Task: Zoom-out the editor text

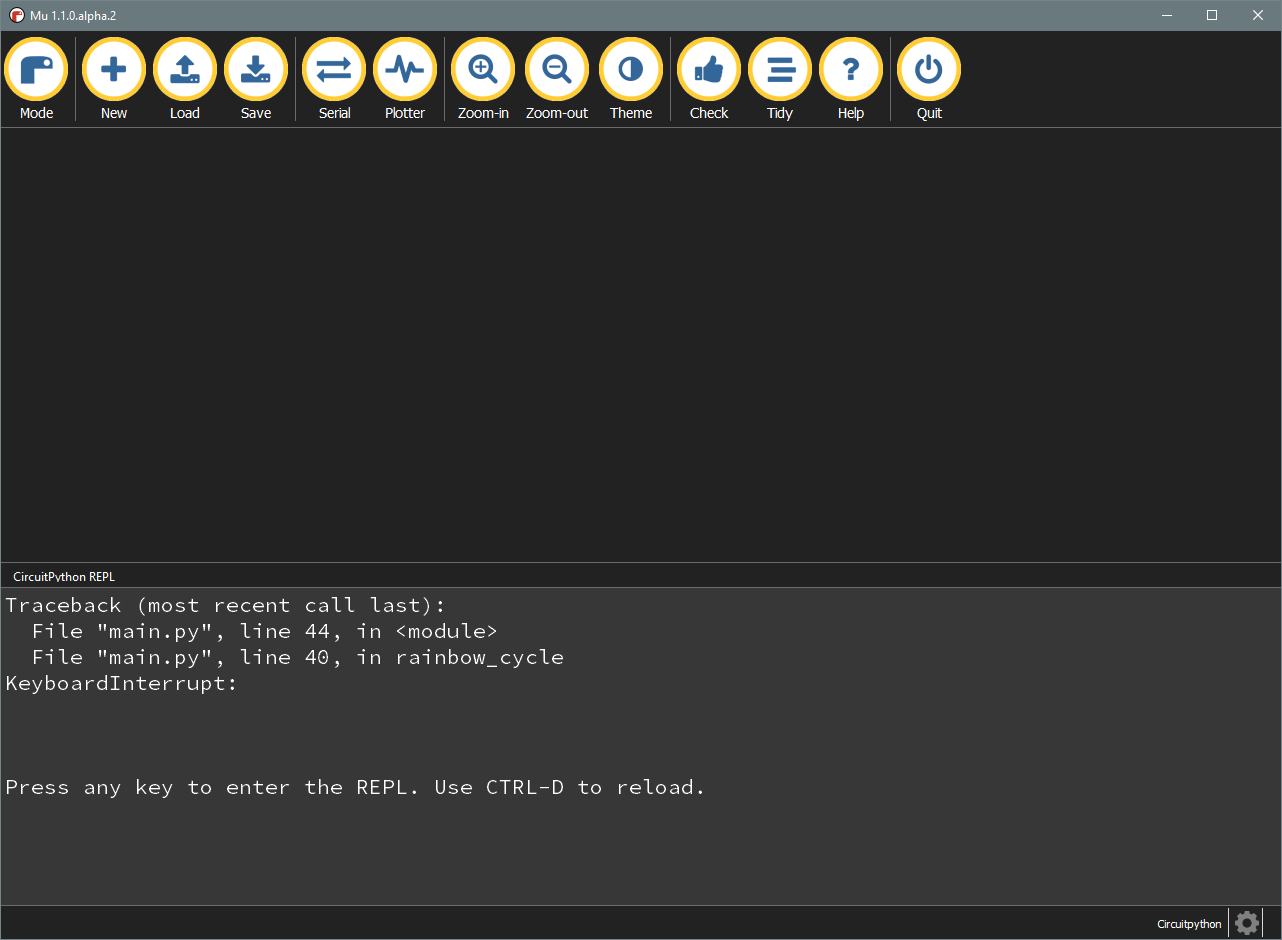Action: pos(557,79)
